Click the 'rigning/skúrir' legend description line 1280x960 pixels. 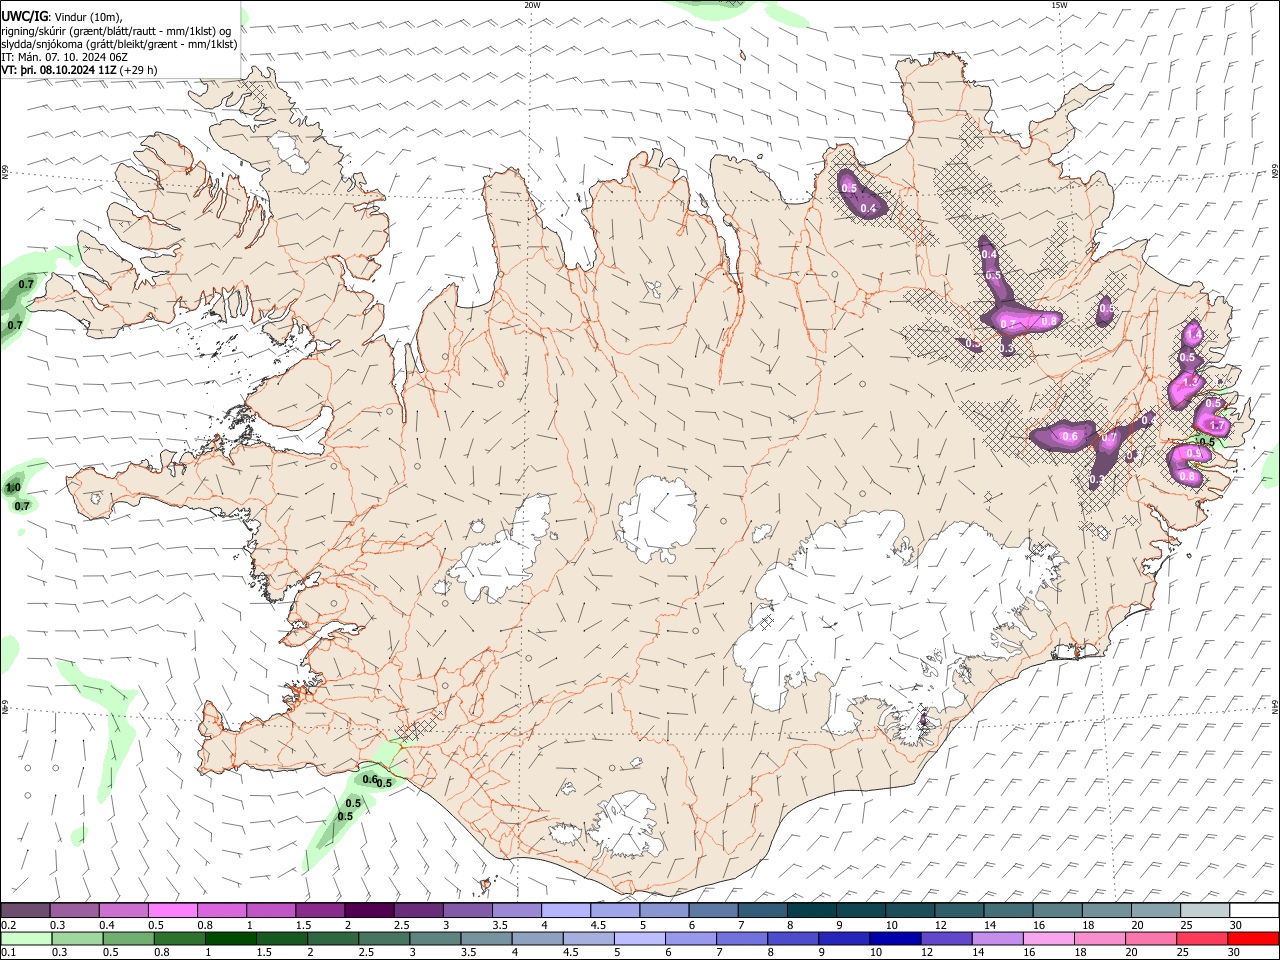tap(116, 31)
